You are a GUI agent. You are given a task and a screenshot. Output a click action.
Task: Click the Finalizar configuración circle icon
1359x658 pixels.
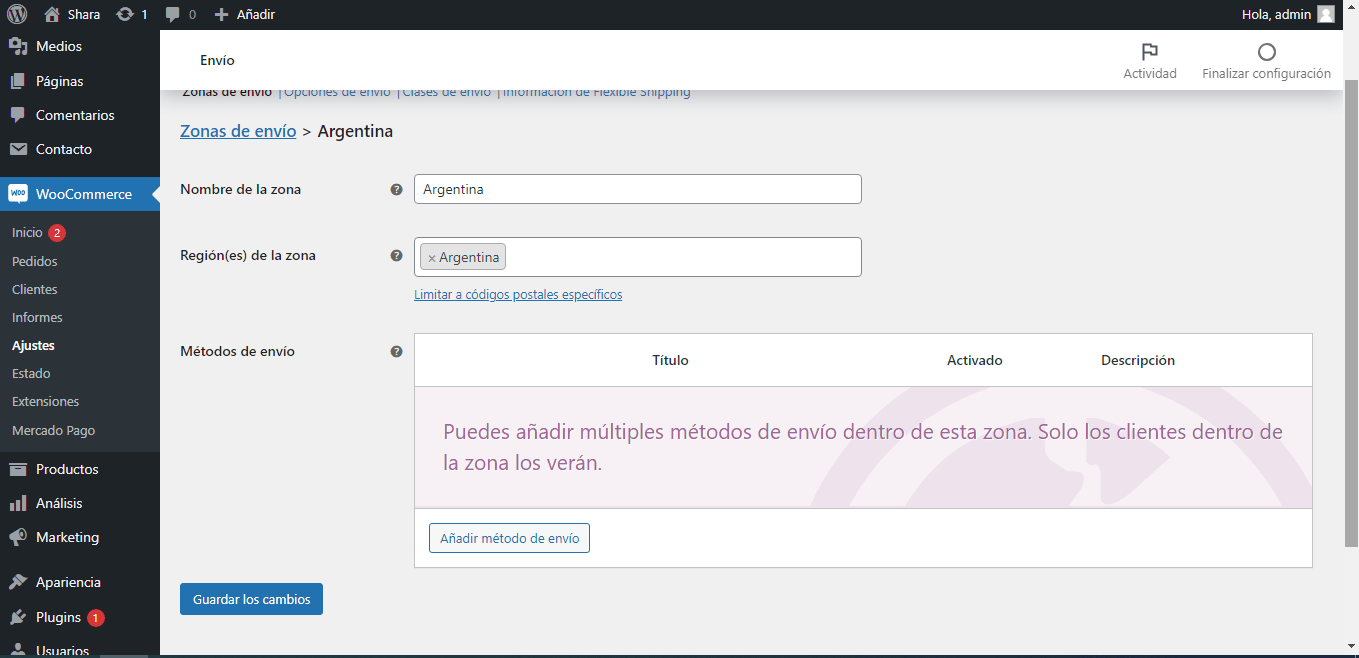tap(1266, 52)
